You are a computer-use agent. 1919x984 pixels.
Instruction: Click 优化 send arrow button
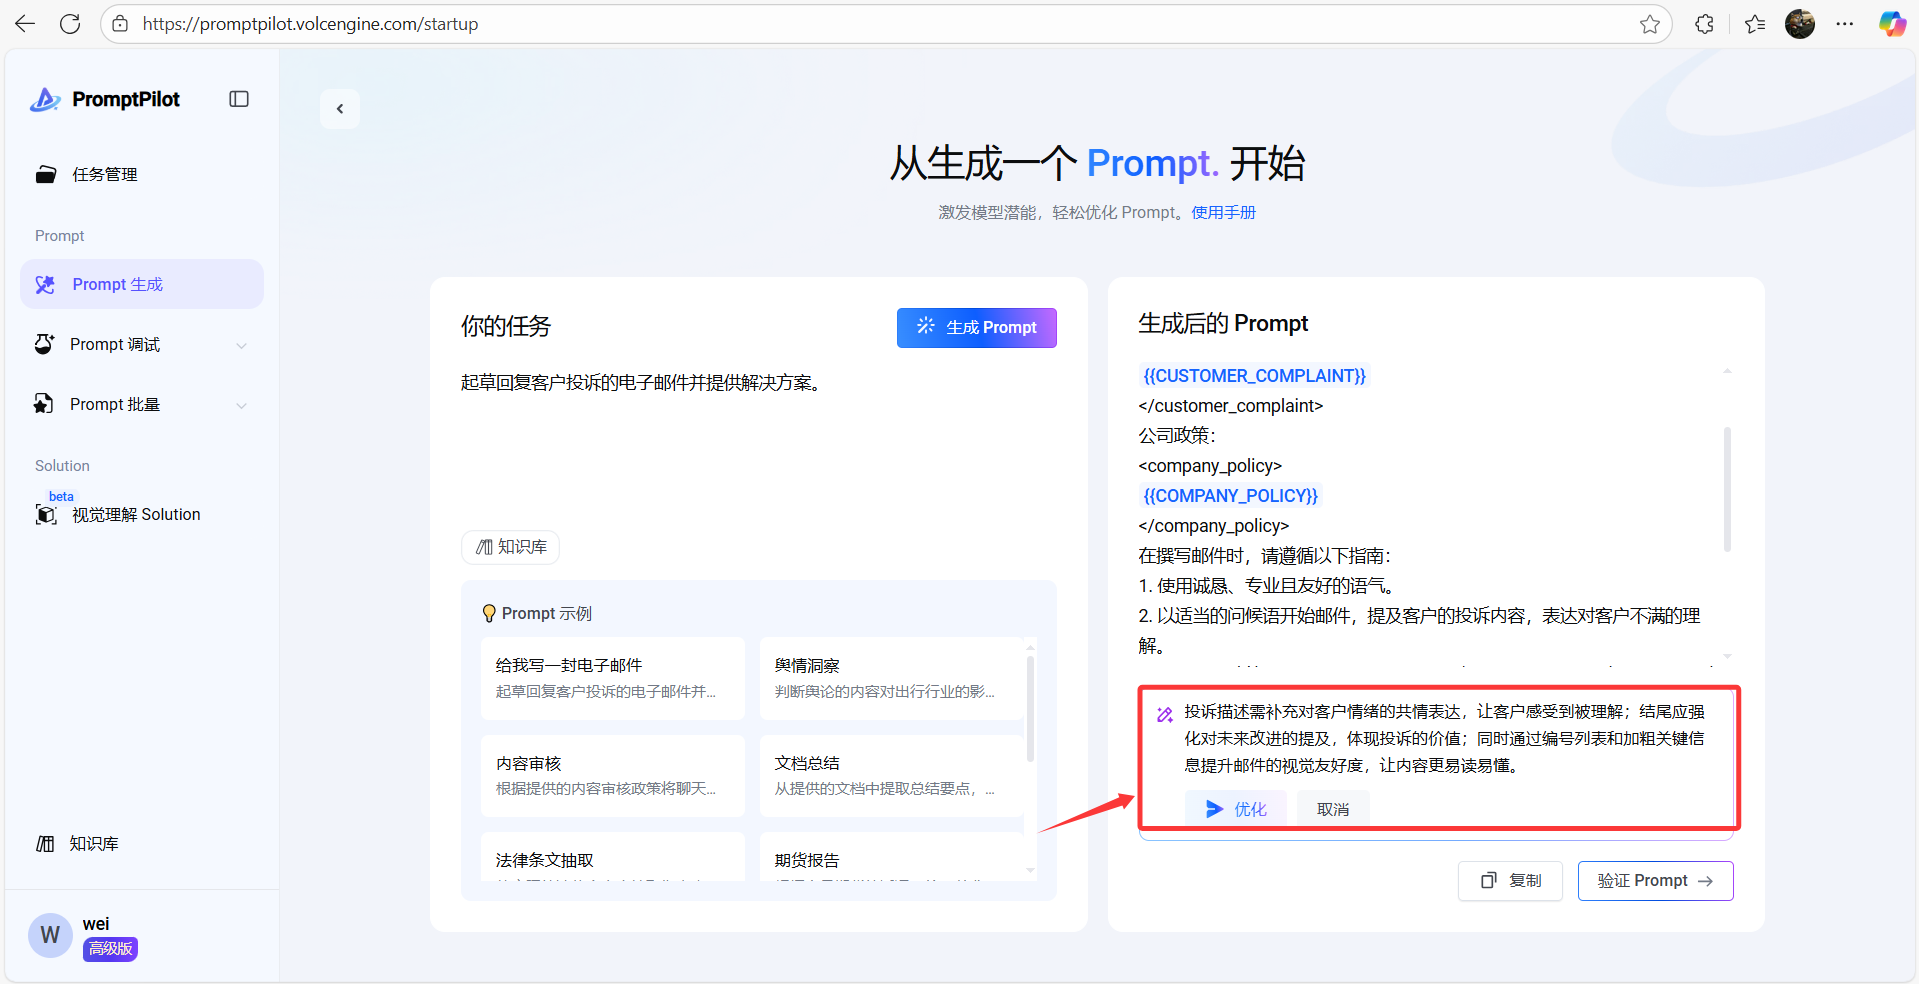(x=1236, y=809)
